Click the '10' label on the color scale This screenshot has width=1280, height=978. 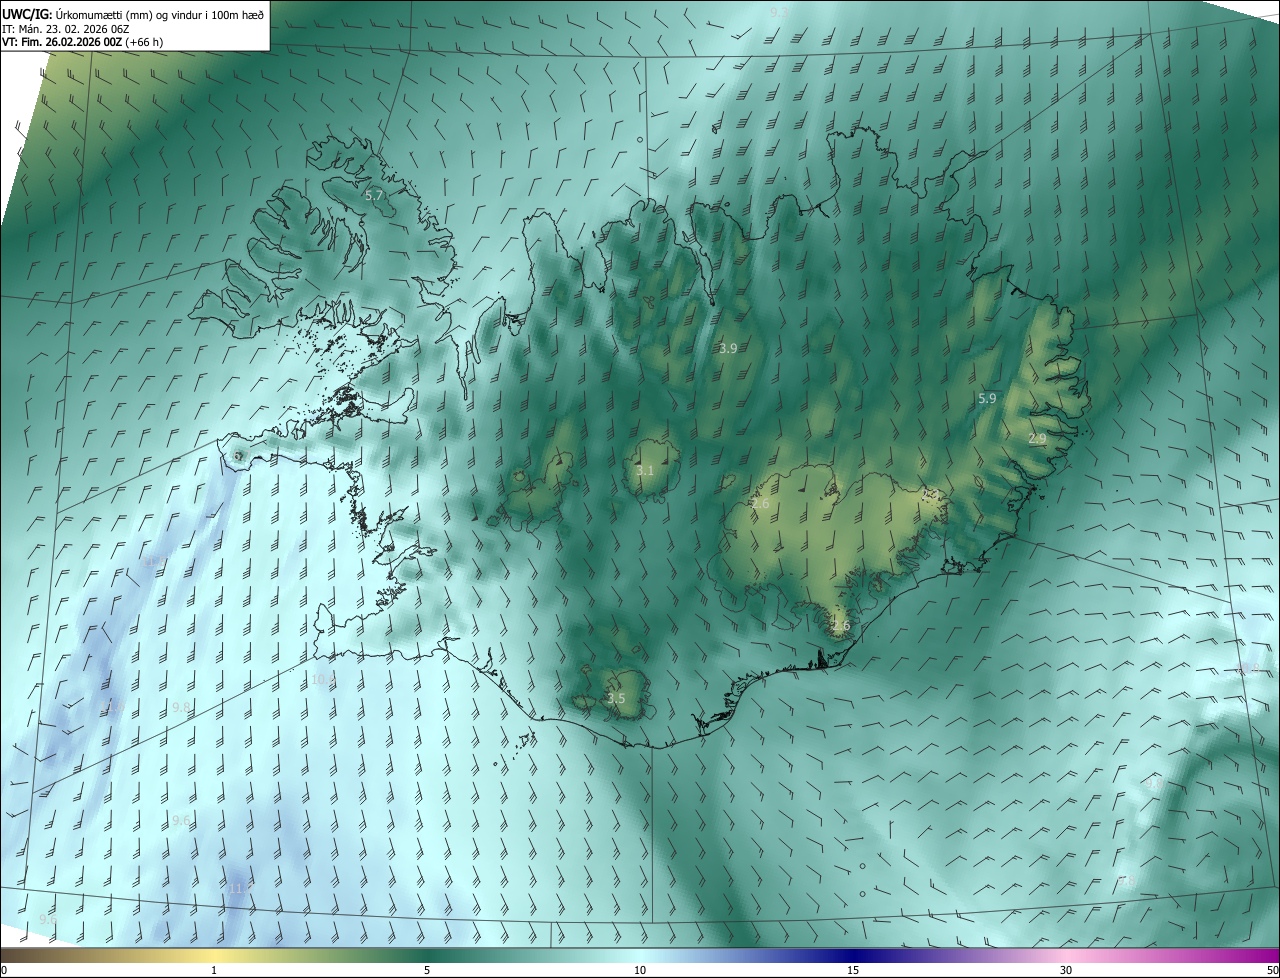(640, 970)
